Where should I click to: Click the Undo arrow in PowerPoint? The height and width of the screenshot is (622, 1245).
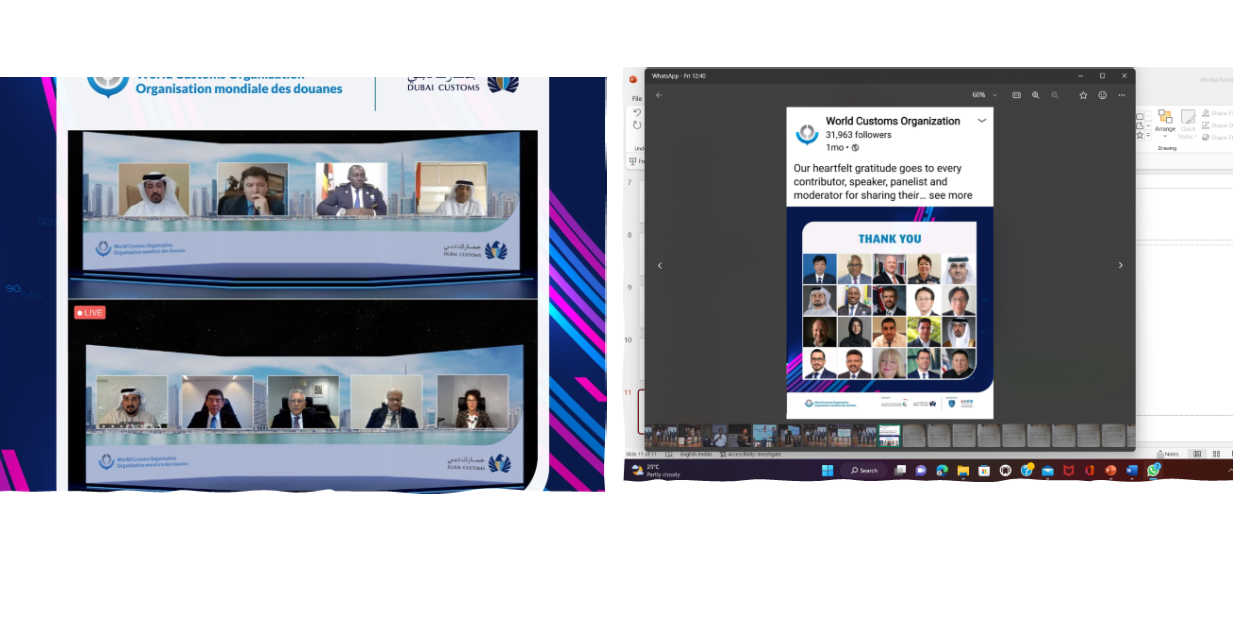(x=637, y=112)
